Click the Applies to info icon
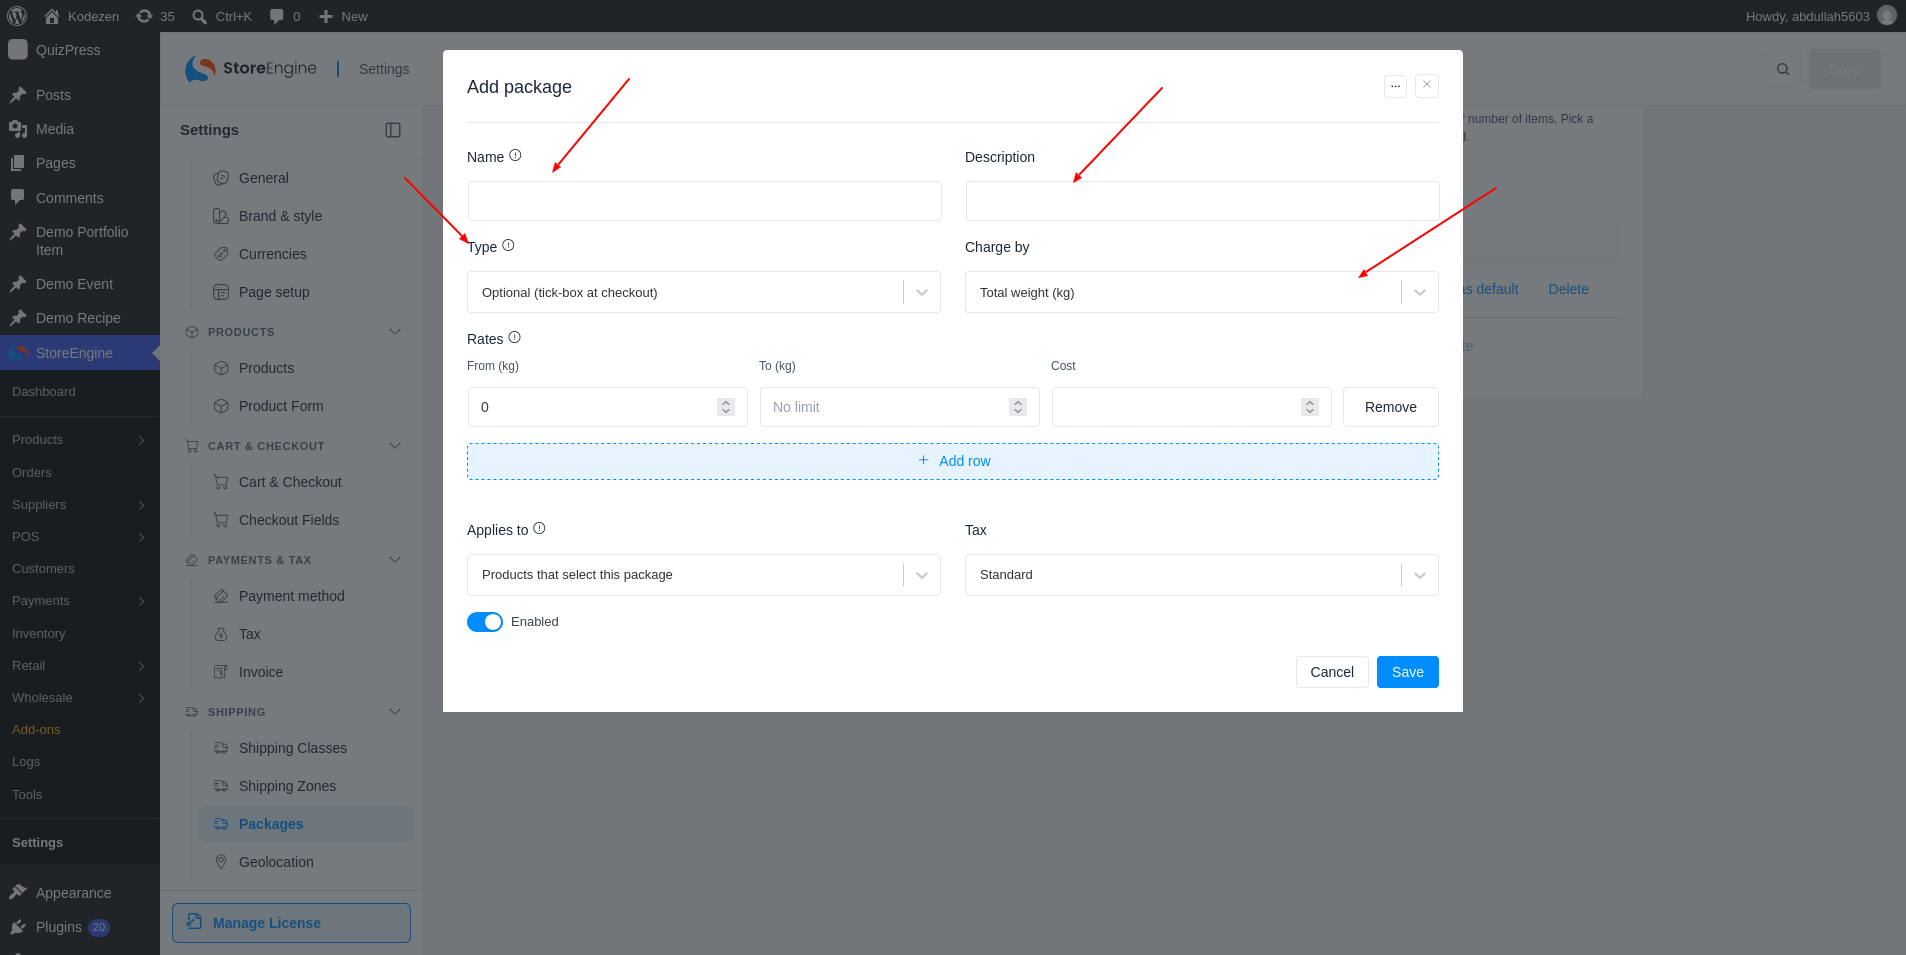 [x=539, y=529]
